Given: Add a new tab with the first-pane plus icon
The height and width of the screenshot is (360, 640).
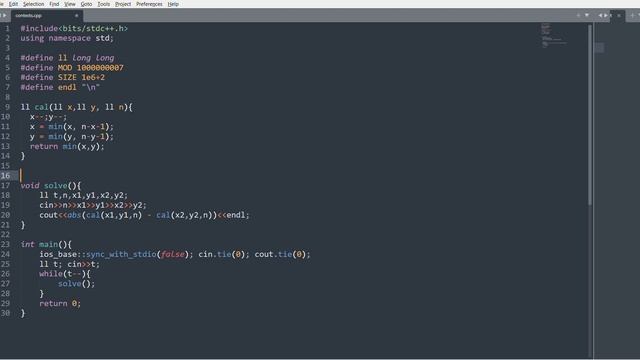Looking at the screenshot, I should [578, 16].
